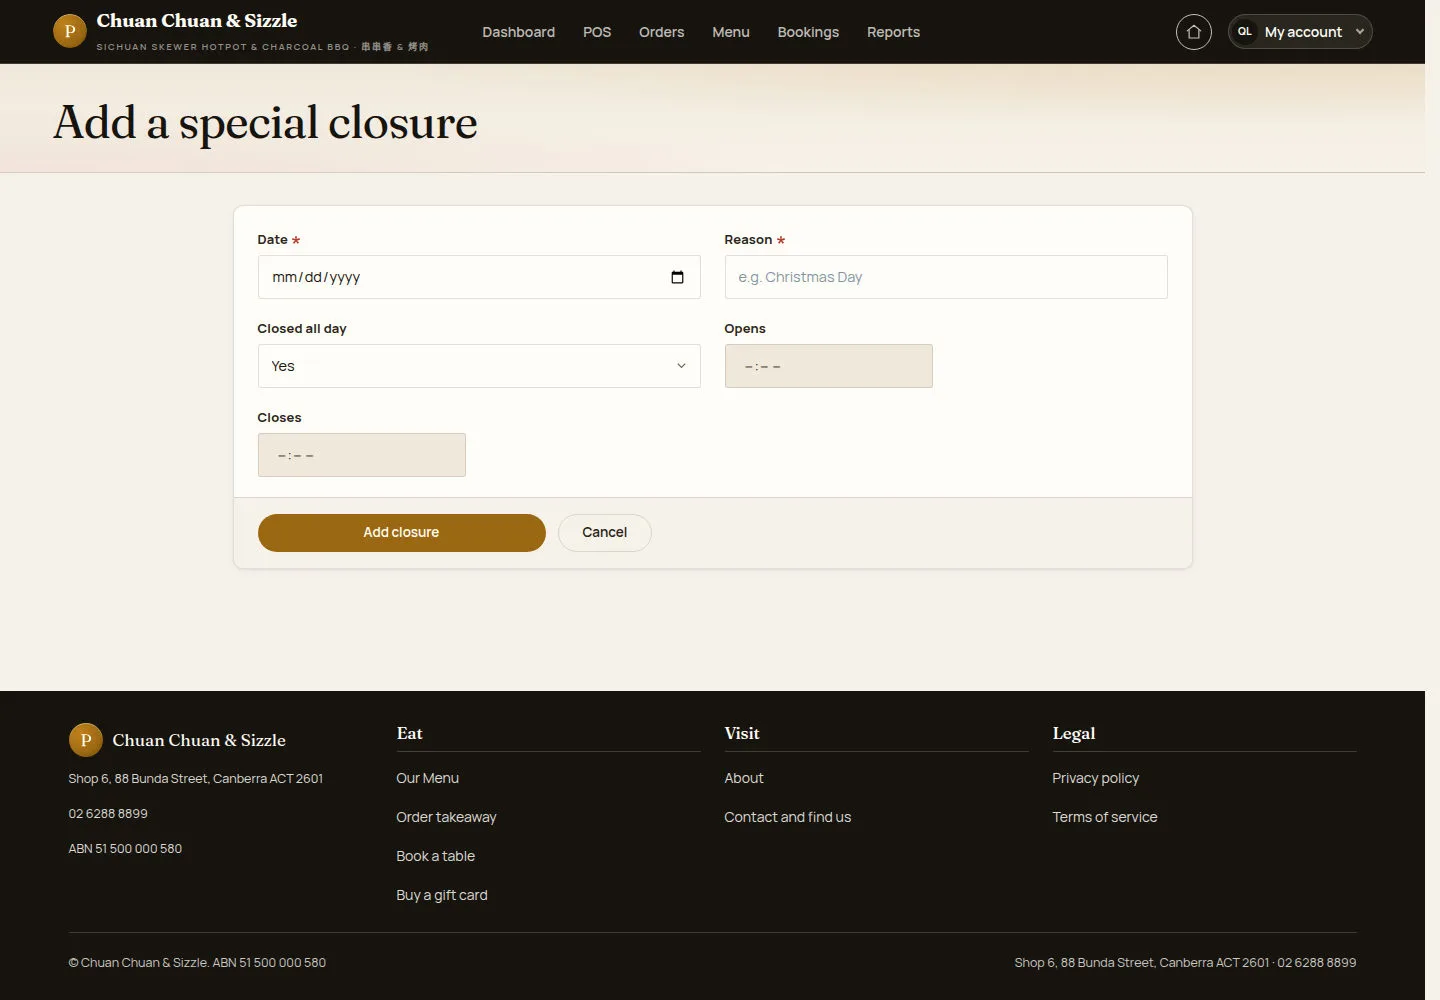
Task: Click the QL avatar in the account button
Action: point(1245,32)
